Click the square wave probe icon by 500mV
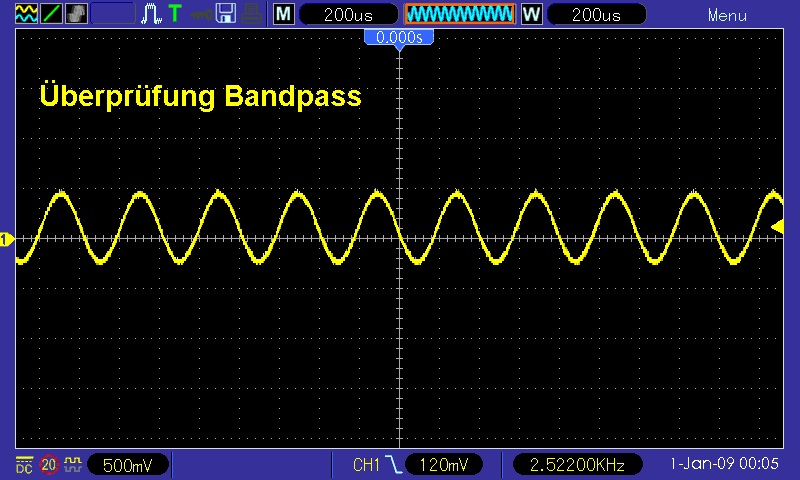Image resolution: width=800 pixels, height=480 pixels. click(x=72, y=464)
